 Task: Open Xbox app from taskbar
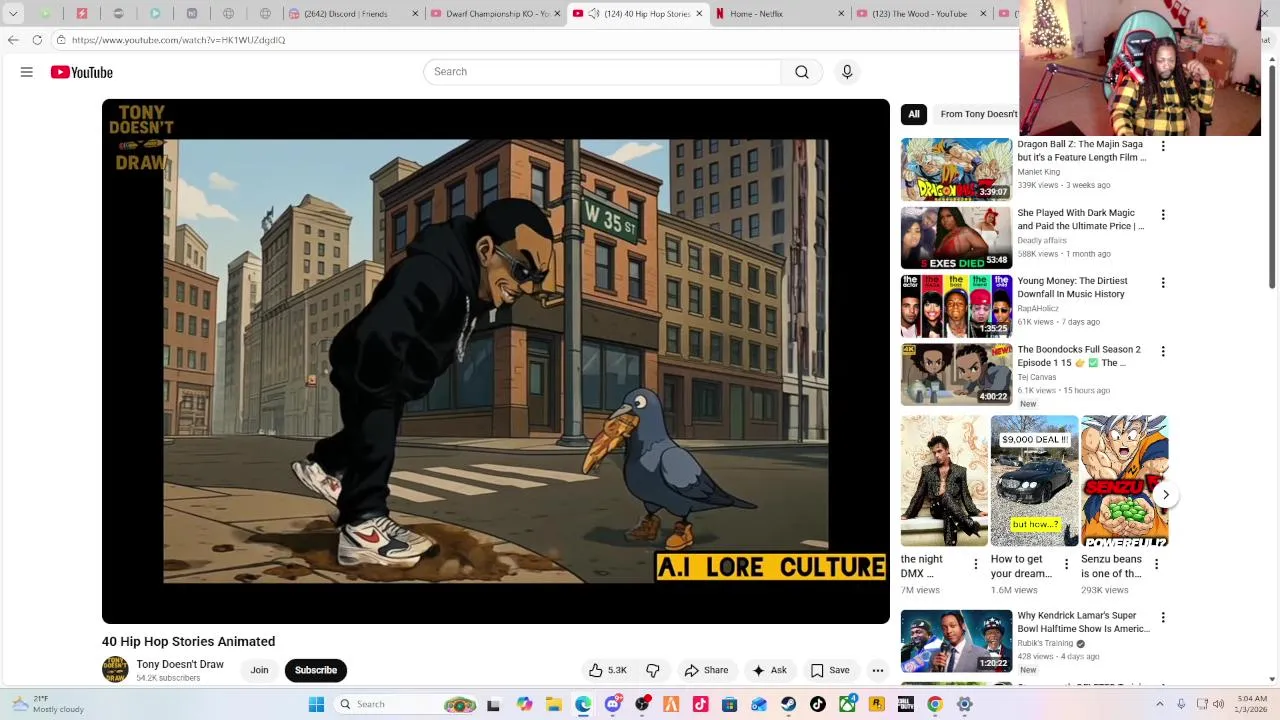click(x=848, y=704)
